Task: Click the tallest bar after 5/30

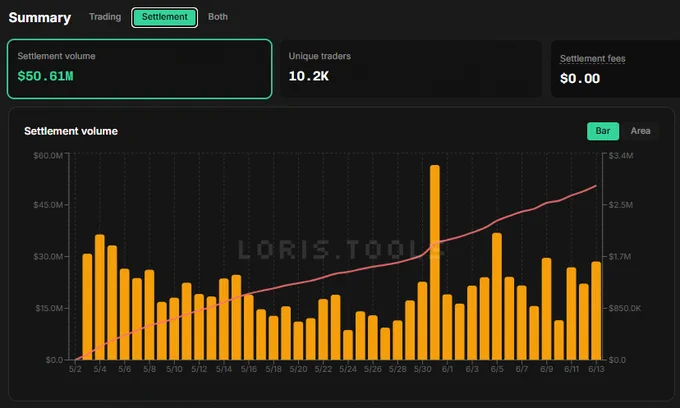Action: pyautogui.click(x=435, y=262)
